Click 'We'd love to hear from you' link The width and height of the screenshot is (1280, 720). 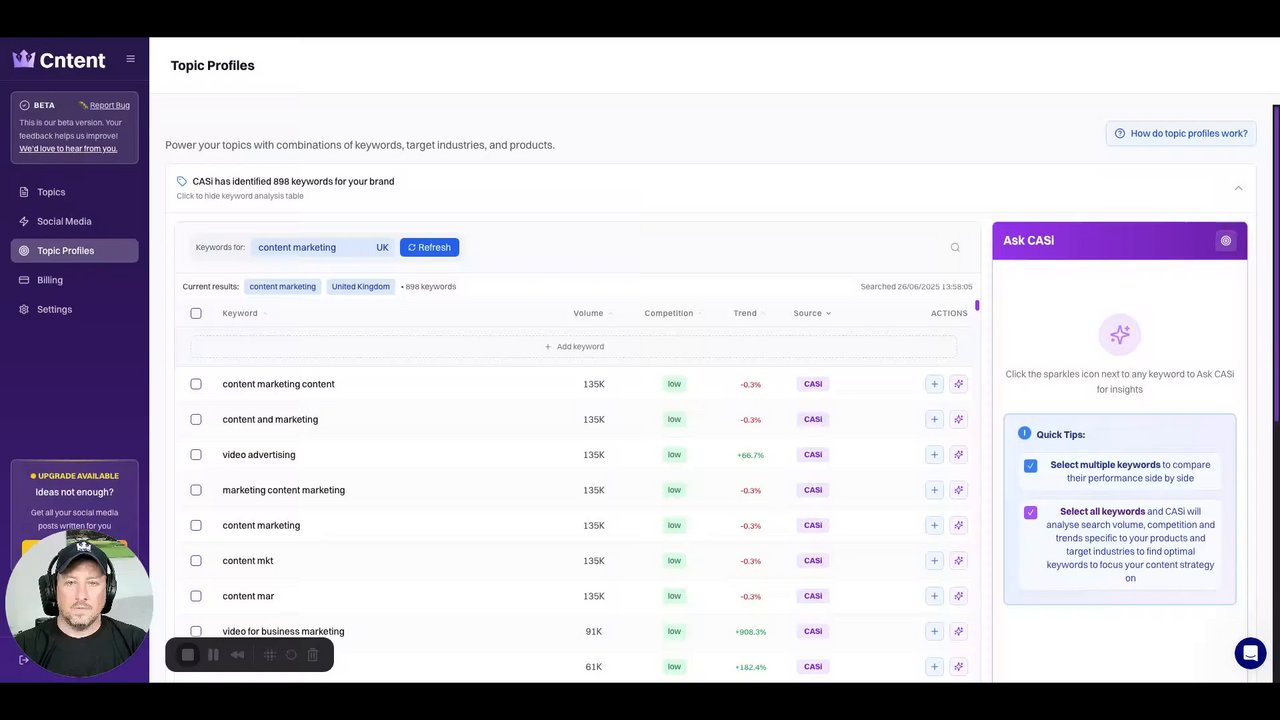[68, 149]
